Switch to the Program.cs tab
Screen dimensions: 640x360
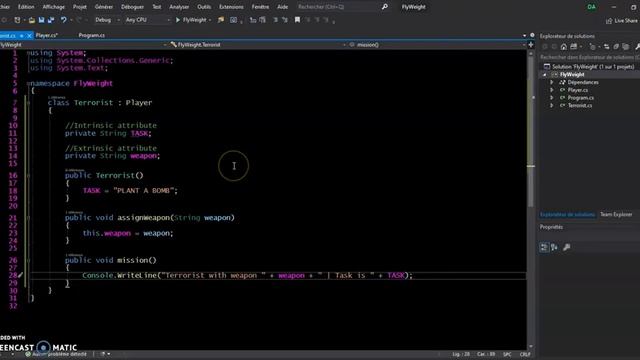(91, 36)
